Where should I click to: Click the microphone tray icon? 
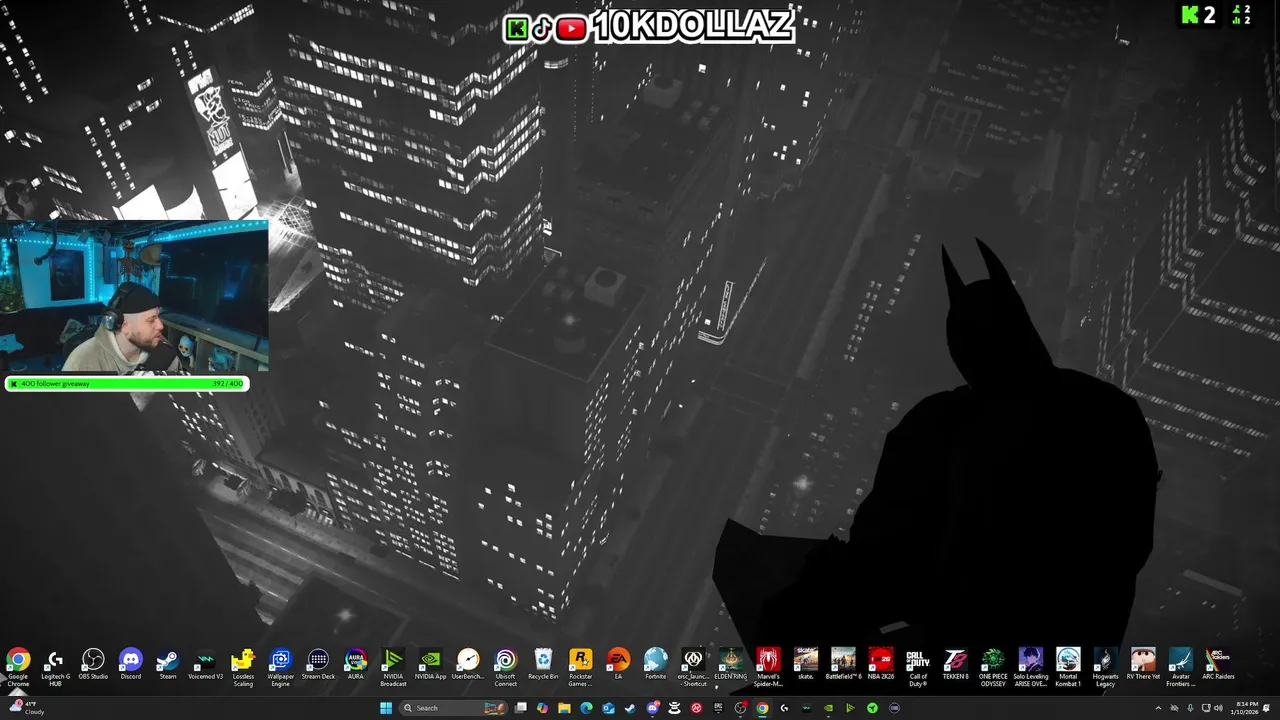pyautogui.click(x=1190, y=708)
